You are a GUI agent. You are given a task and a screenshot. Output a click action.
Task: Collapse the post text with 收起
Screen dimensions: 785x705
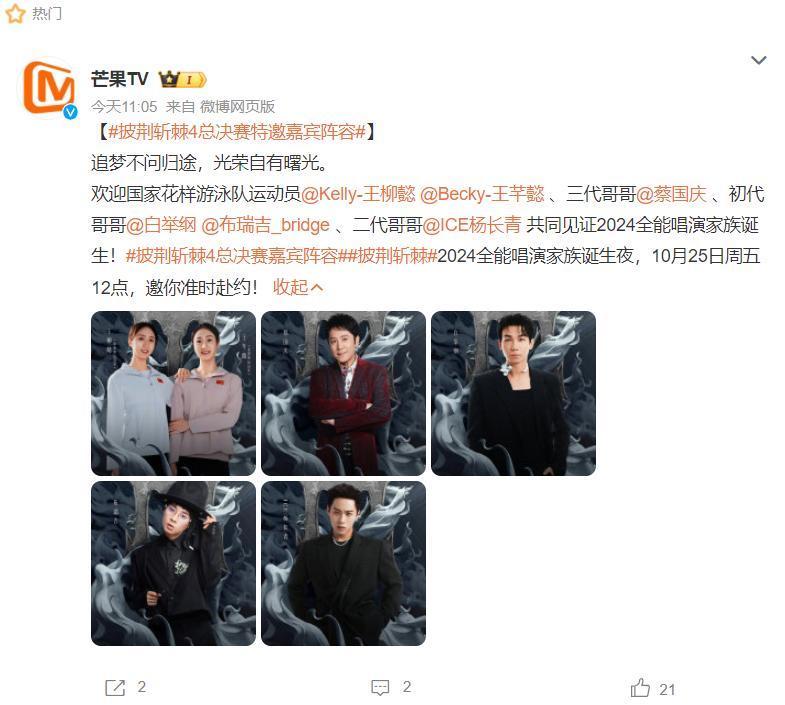pyautogui.click(x=298, y=287)
